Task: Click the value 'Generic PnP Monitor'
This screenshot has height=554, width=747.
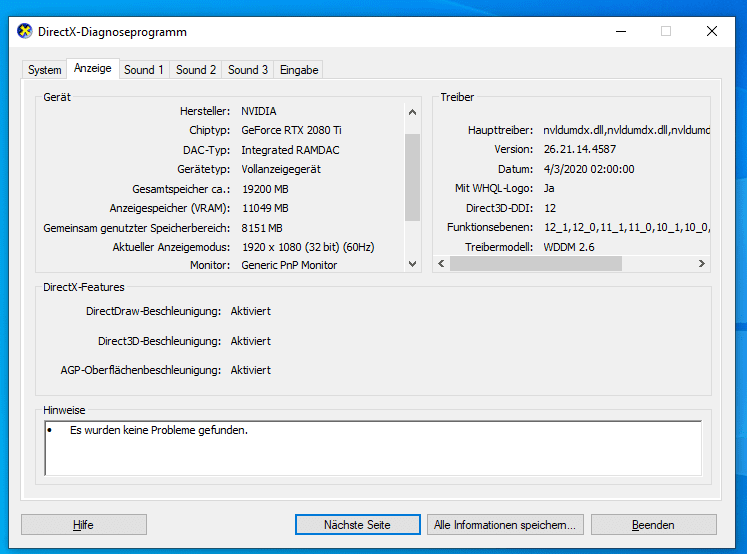Action: click(289, 265)
